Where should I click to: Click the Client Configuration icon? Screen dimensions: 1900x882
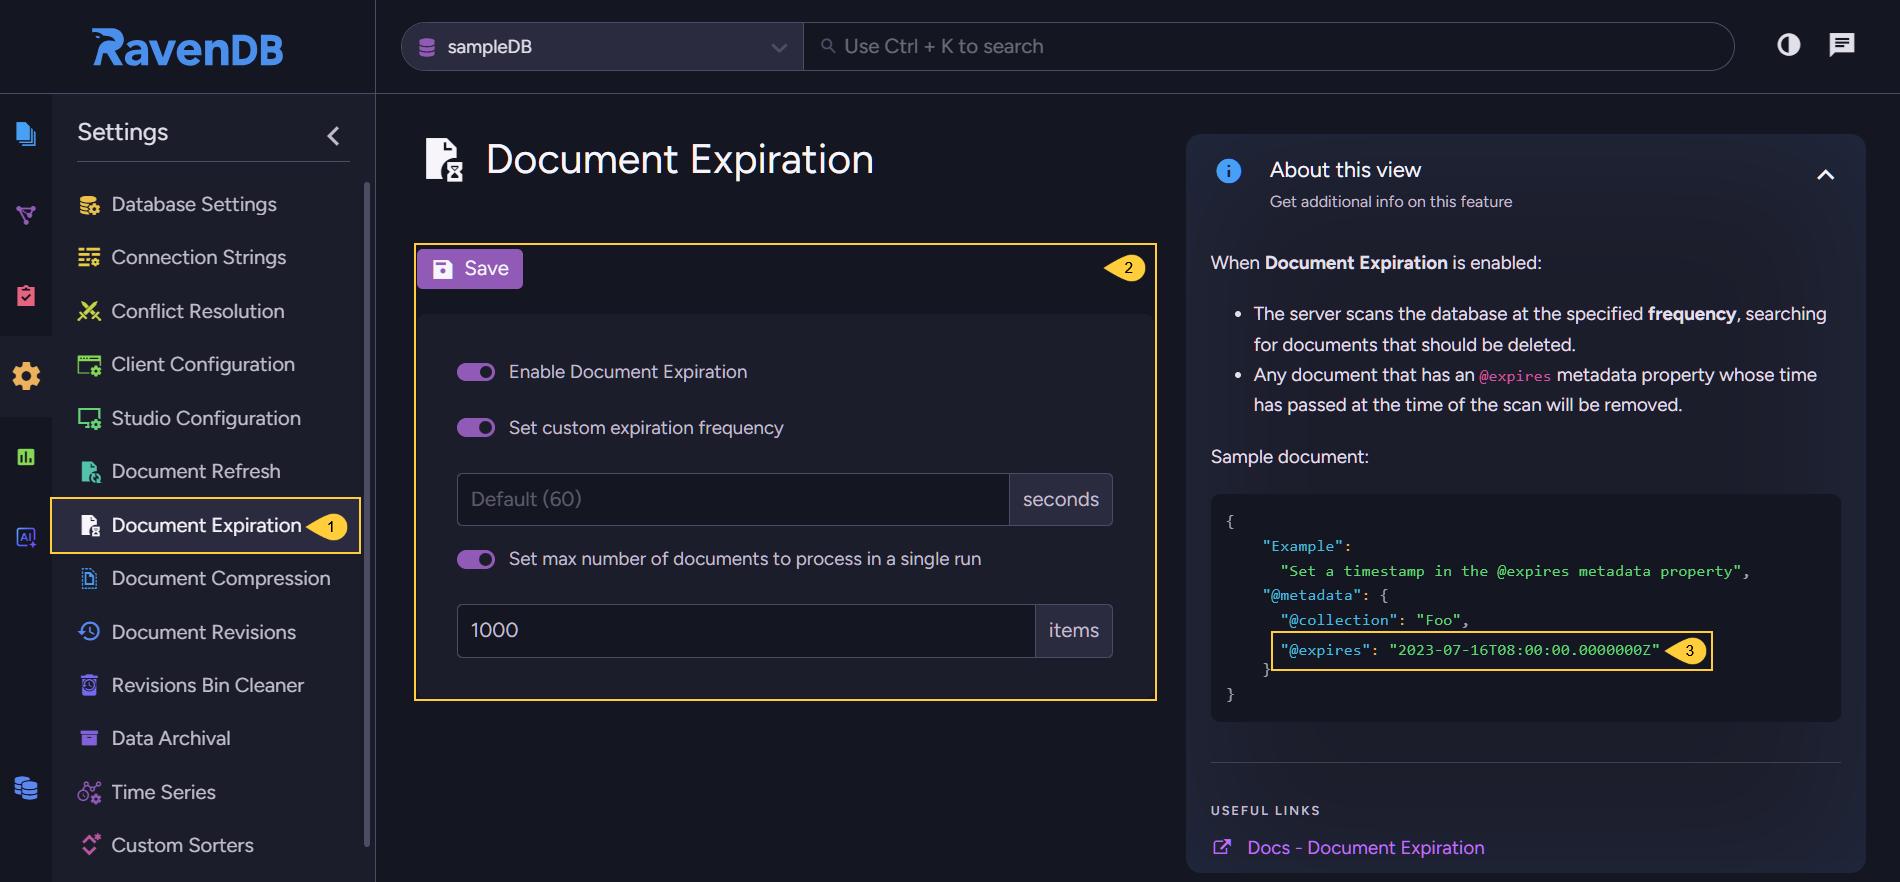coord(89,365)
